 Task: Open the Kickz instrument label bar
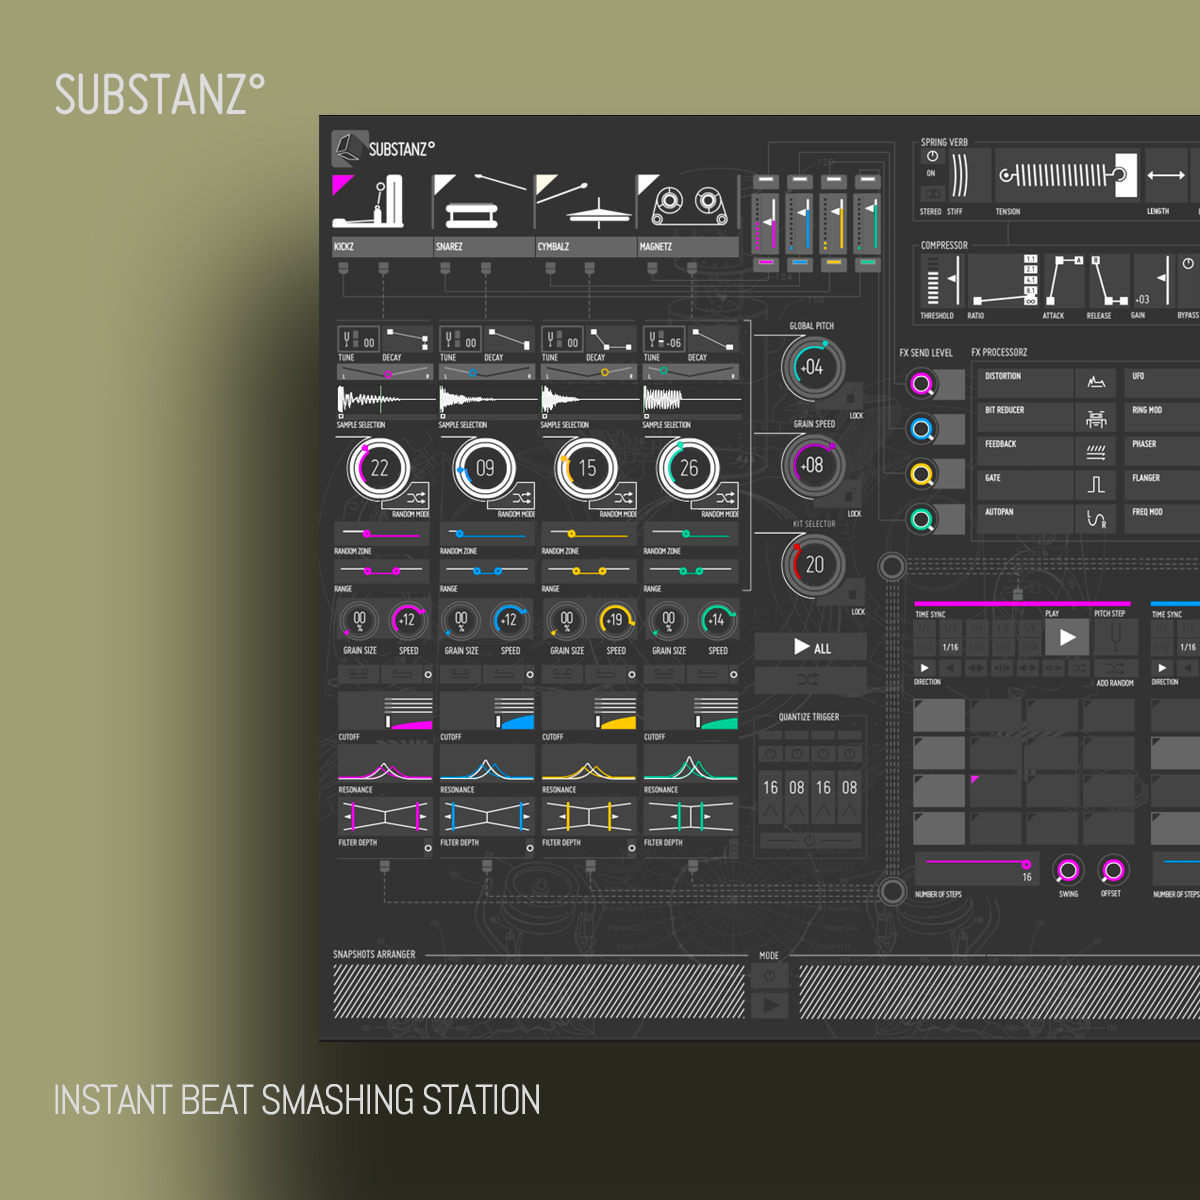[x=382, y=246]
